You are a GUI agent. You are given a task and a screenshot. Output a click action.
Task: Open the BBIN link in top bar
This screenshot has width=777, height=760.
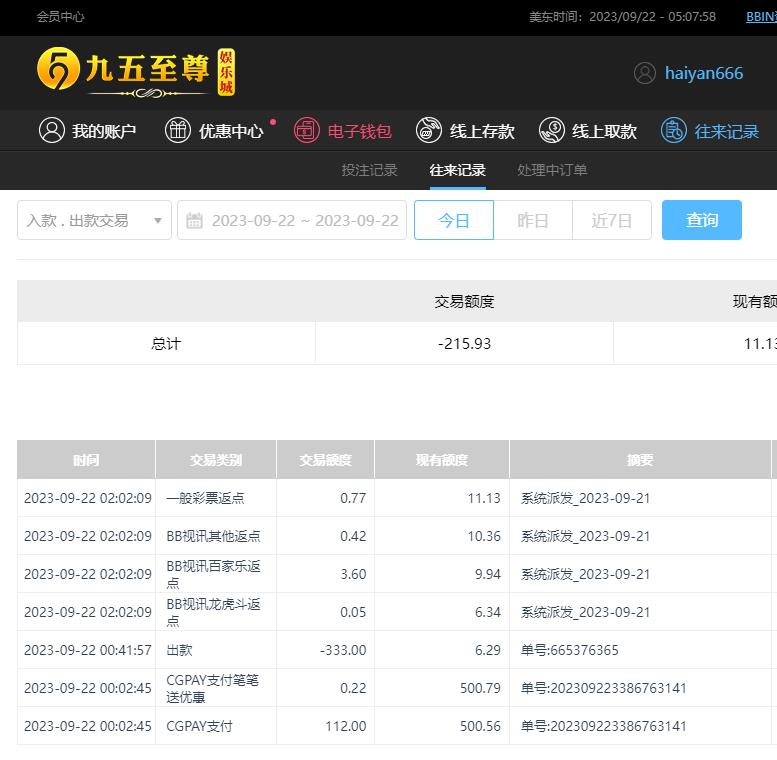[x=760, y=17]
